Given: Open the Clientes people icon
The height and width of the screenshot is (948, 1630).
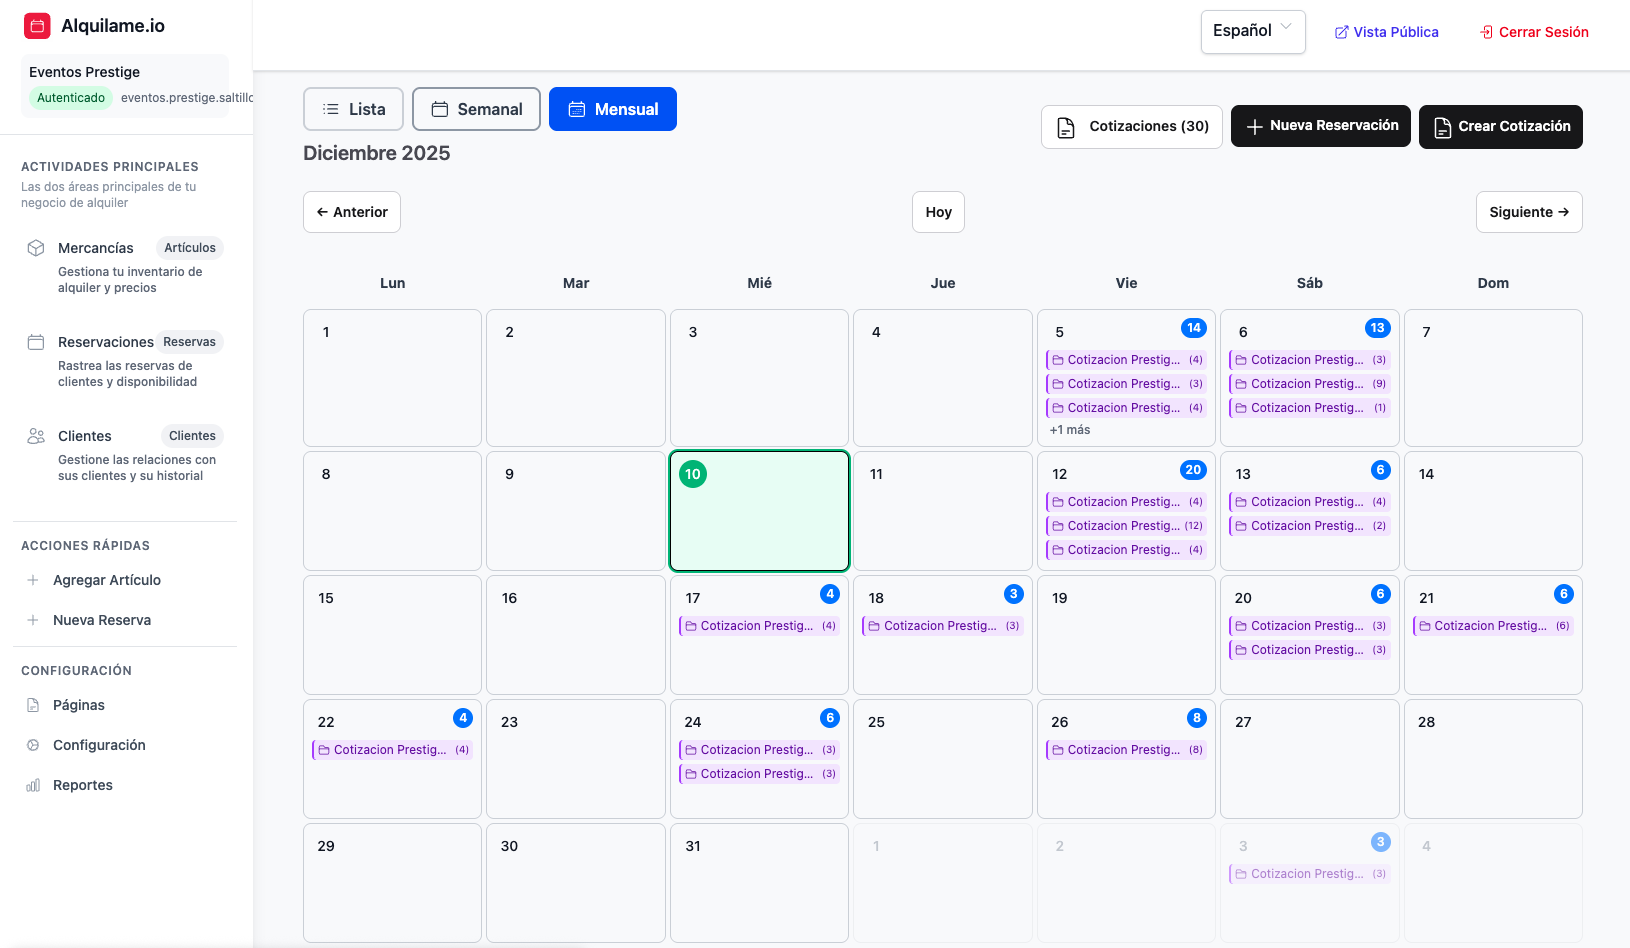Looking at the screenshot, I should click(36, 436).
